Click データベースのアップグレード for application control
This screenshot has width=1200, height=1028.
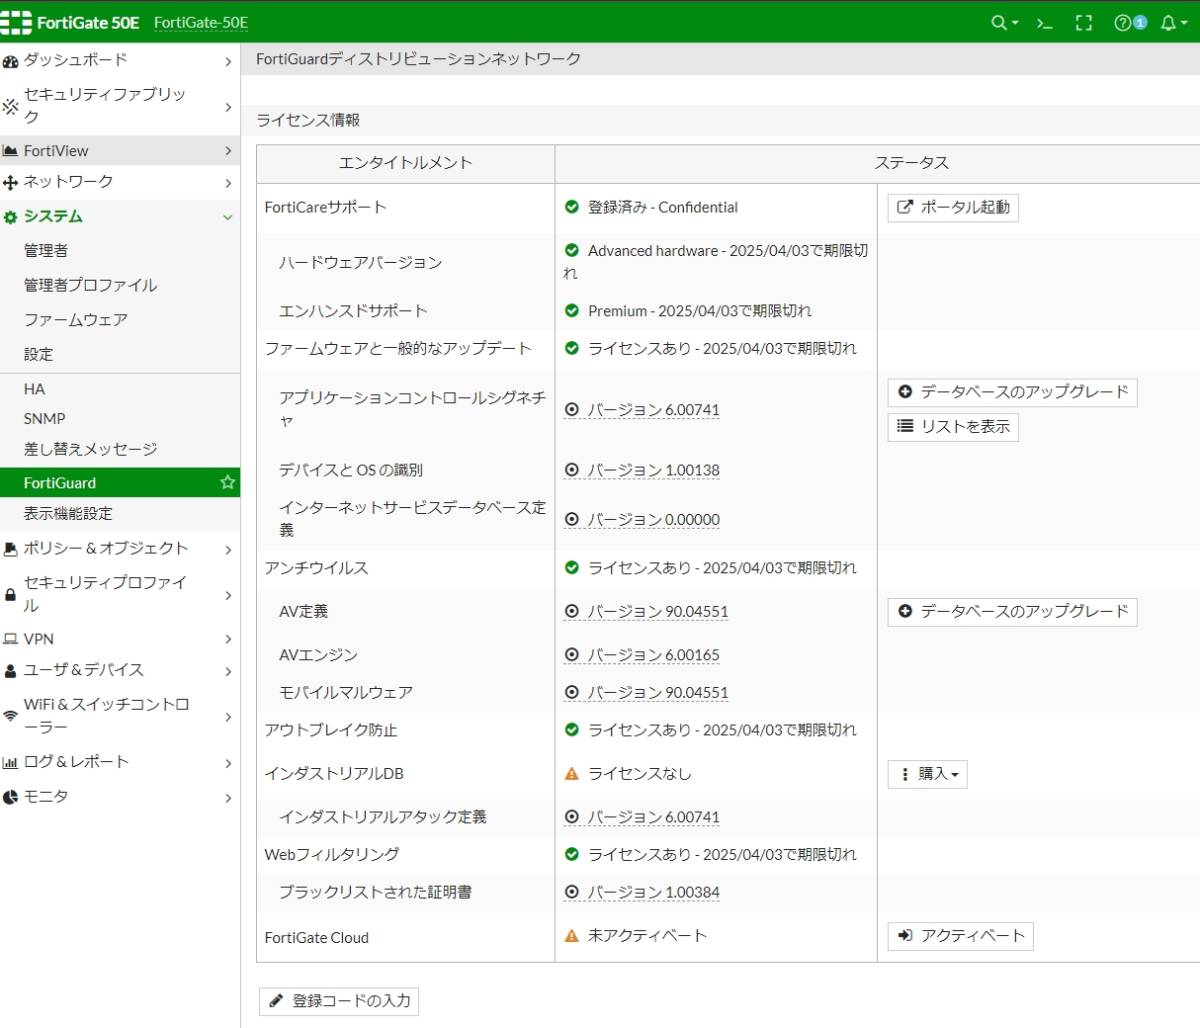tap(1012, 392)
